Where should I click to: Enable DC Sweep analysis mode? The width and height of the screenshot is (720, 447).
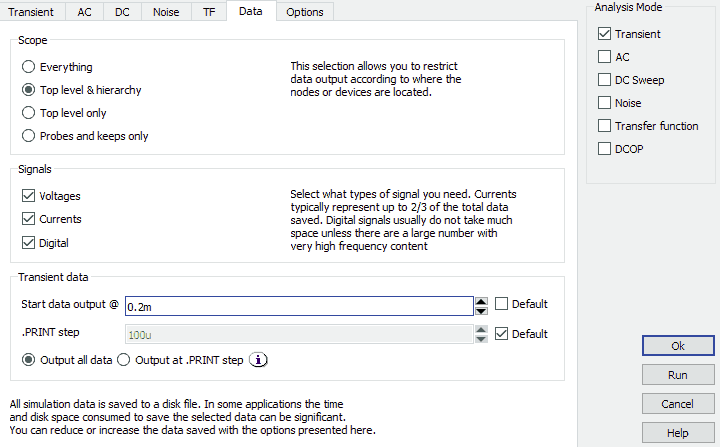point(604,80)
